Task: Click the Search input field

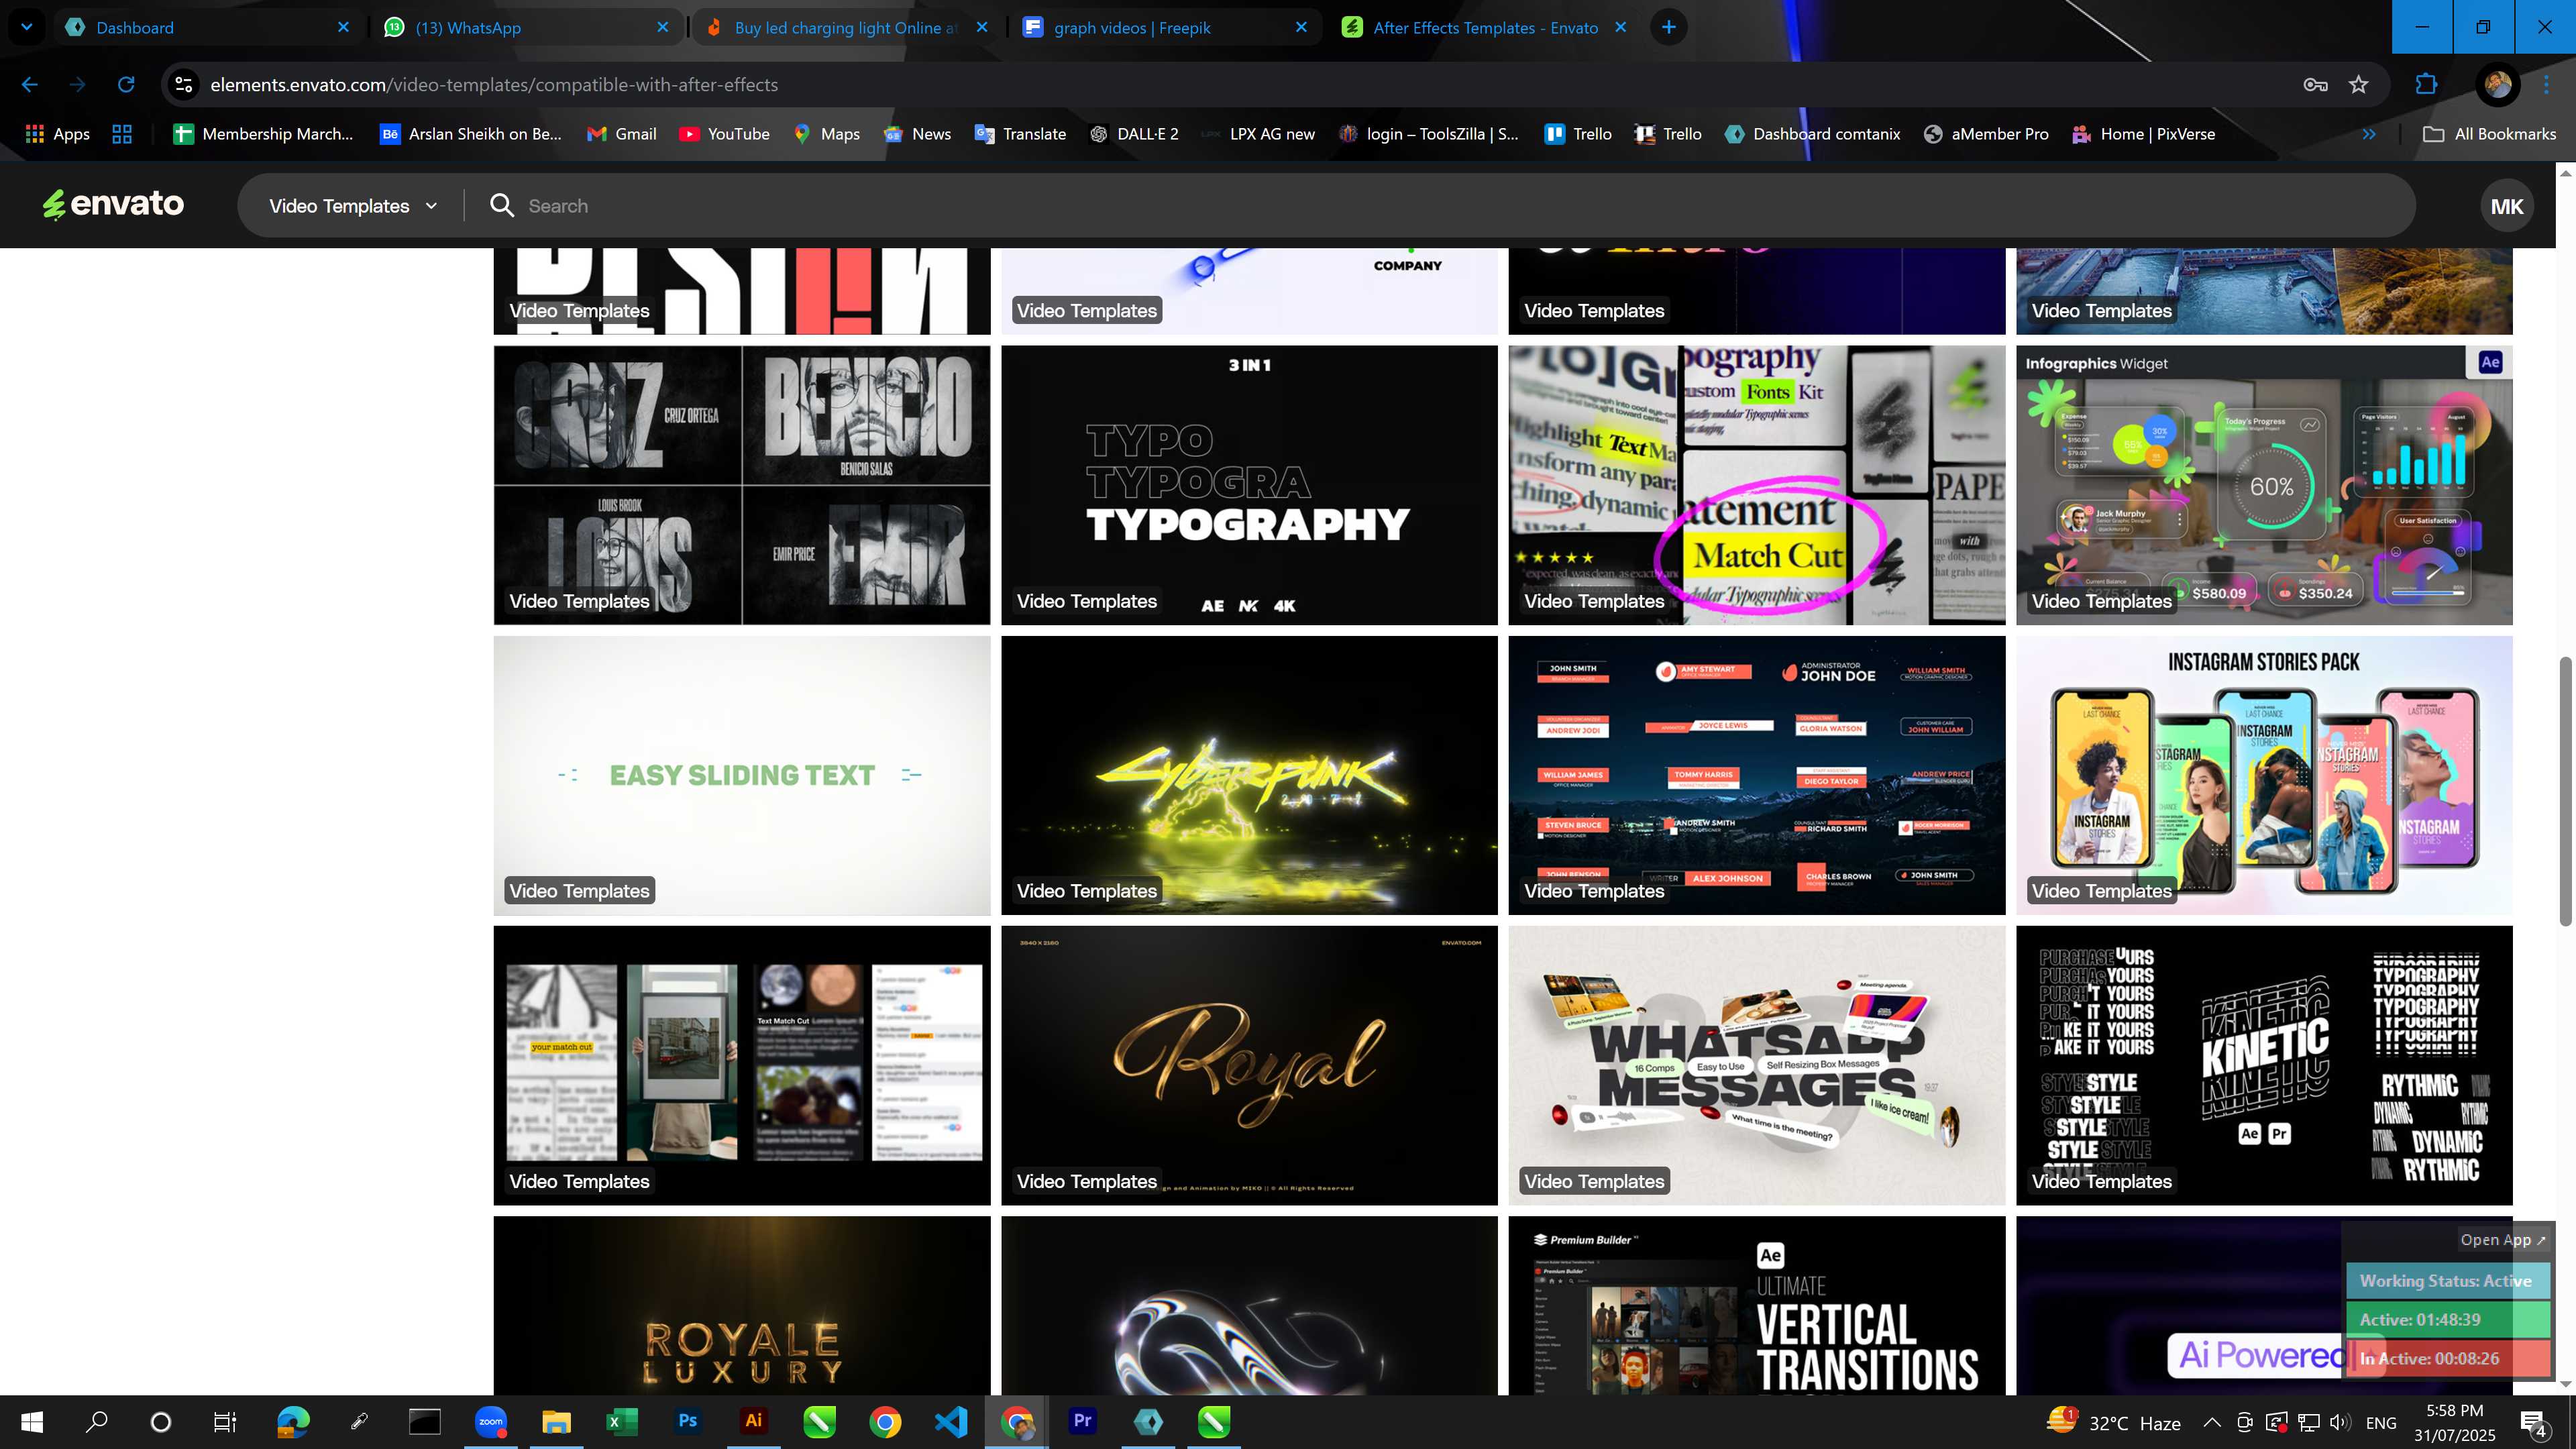Action: point(1440,206)
